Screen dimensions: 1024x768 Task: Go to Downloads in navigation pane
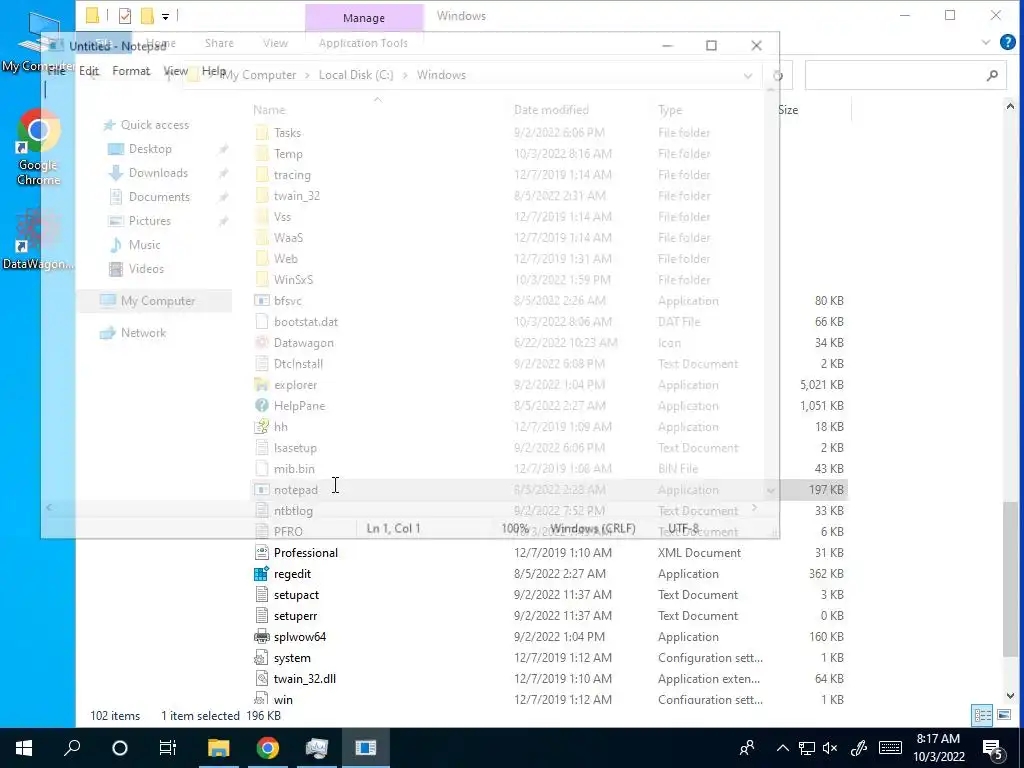pos(158,173)
